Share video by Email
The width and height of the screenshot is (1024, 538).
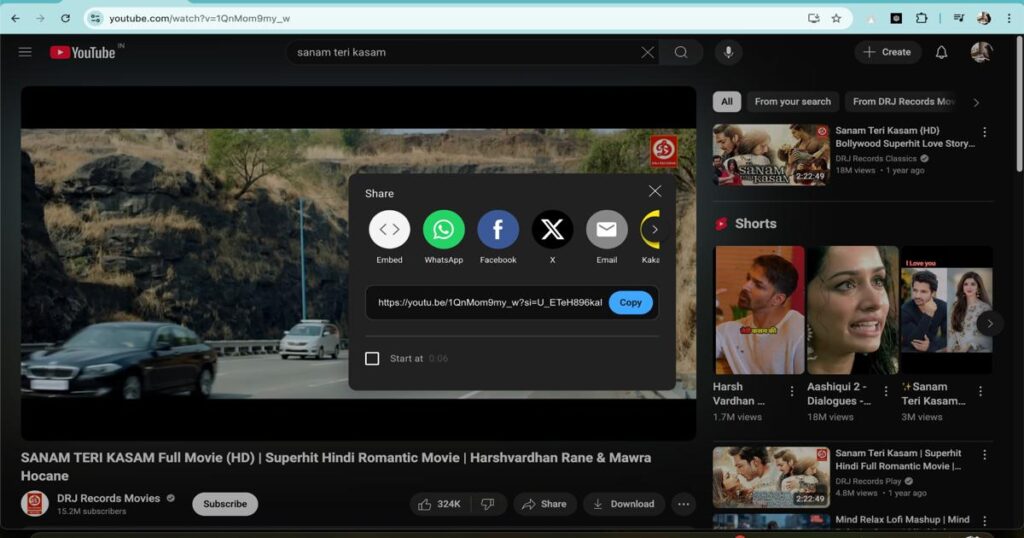pos(607,230)
